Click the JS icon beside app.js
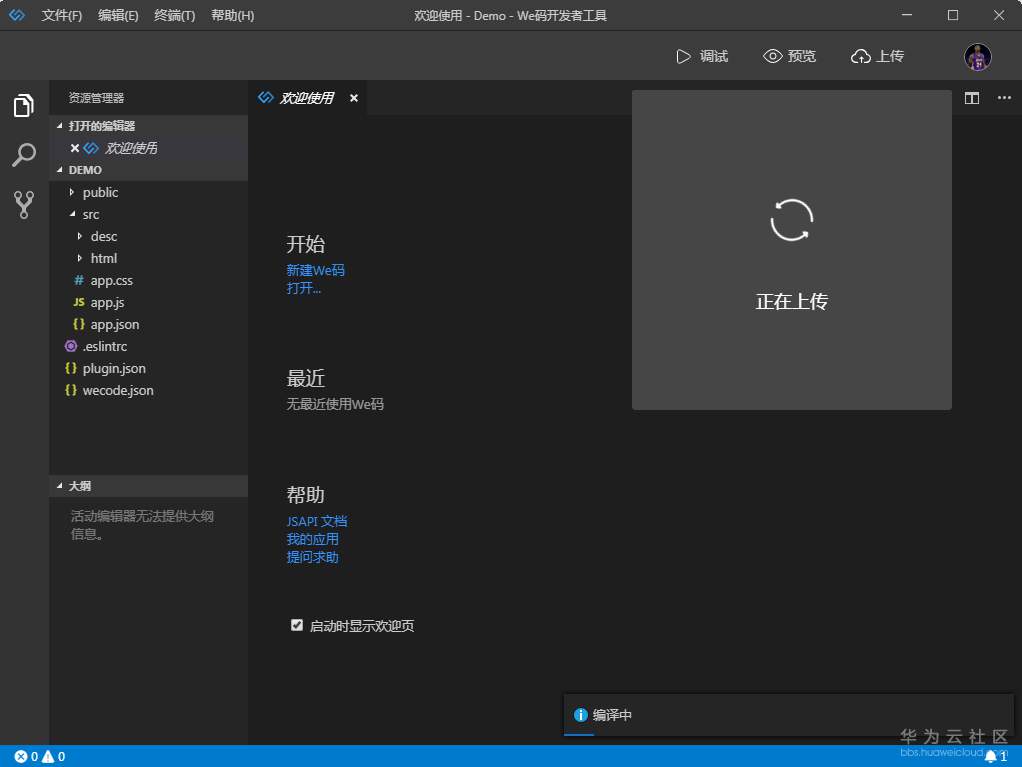The image size is (1022, 767). click(x=78, y=302)
